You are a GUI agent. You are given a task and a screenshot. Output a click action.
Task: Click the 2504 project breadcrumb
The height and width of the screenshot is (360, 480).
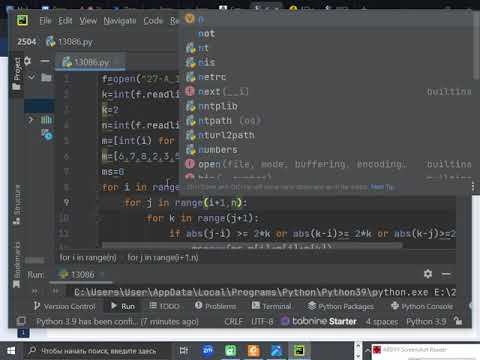(27, 42)
